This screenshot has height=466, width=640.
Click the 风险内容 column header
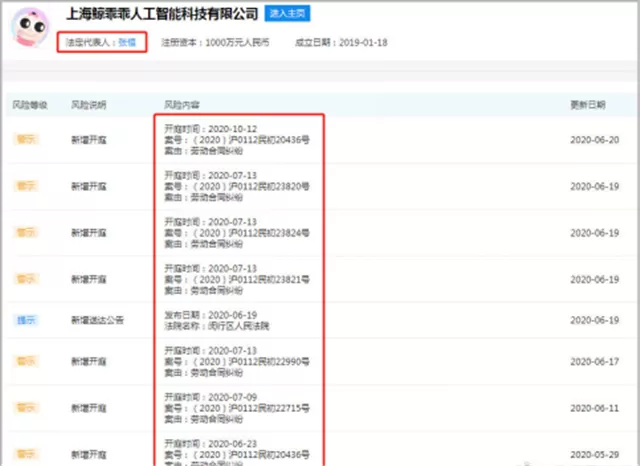point(182,105)
